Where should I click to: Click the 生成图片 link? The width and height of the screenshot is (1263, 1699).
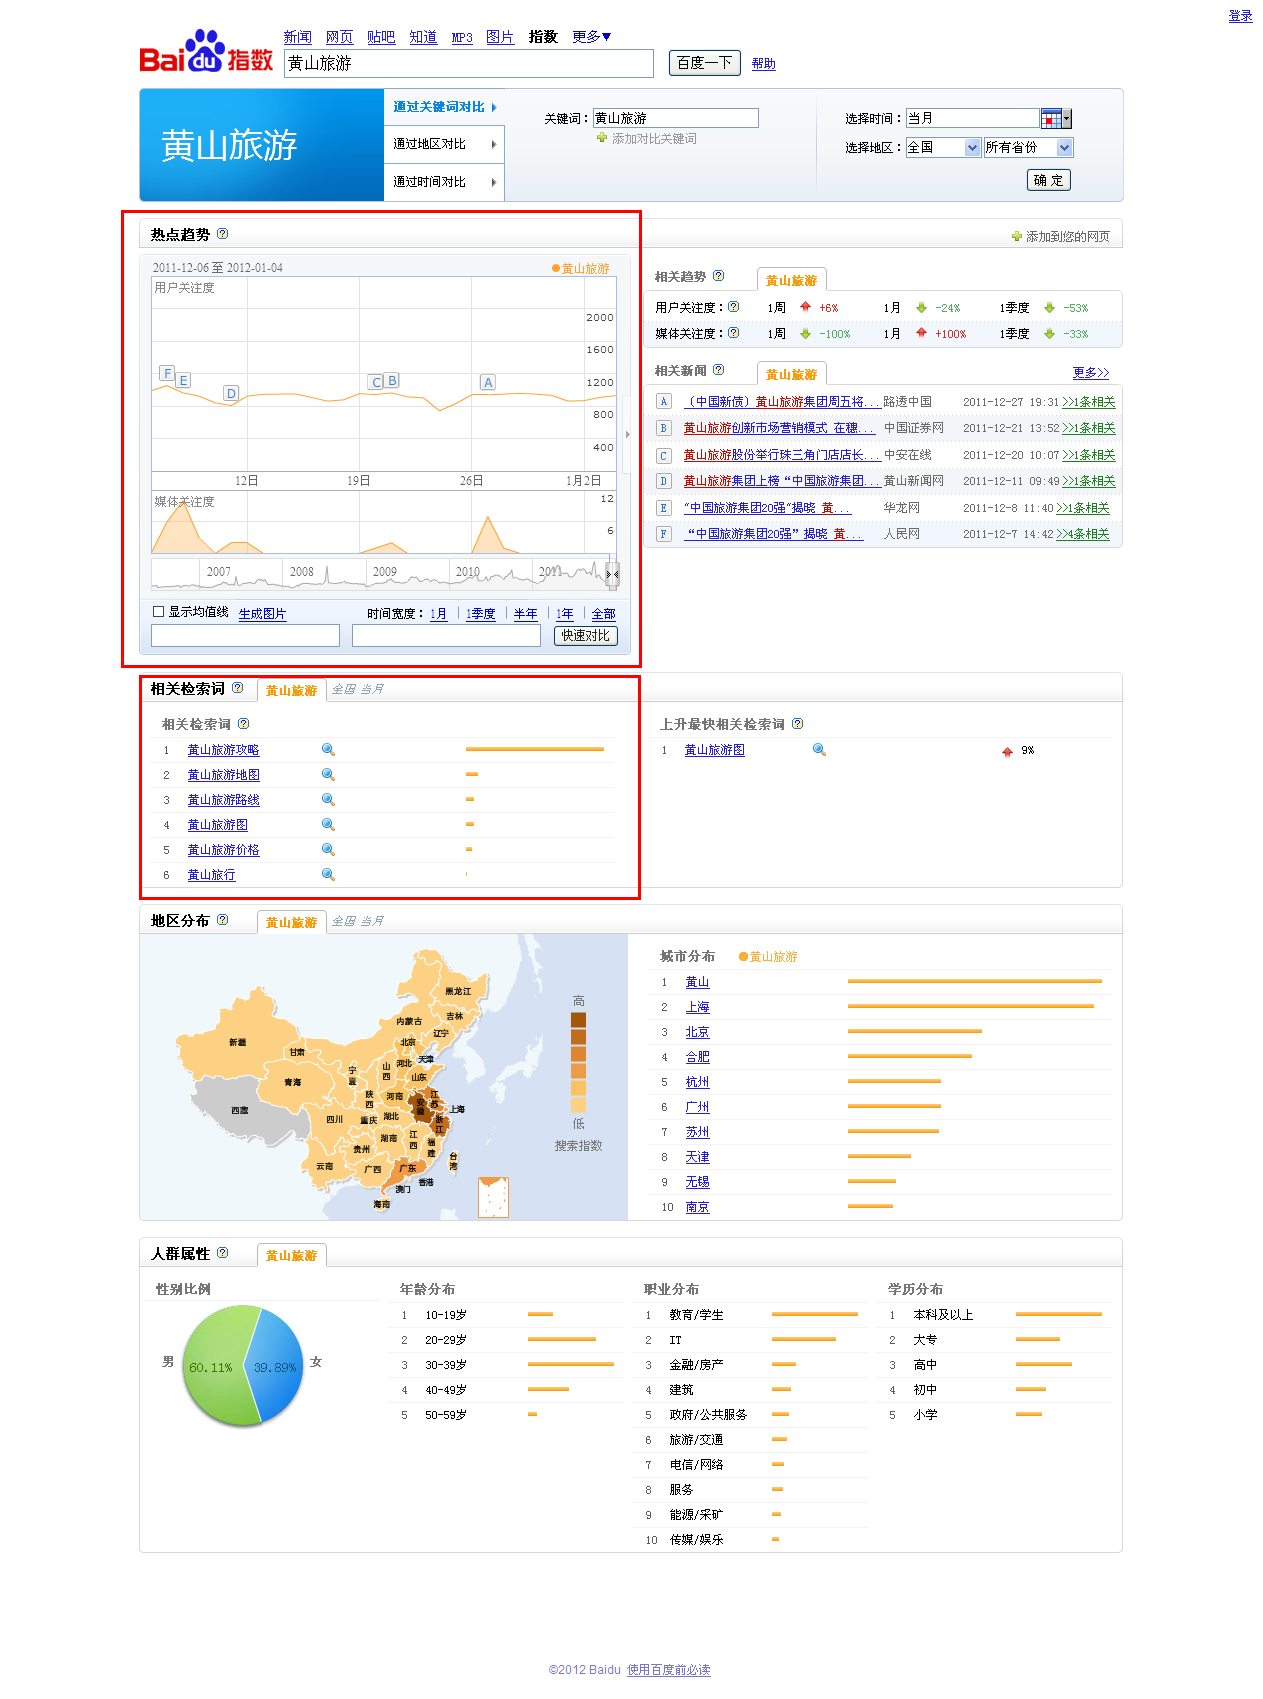(262, 614)
